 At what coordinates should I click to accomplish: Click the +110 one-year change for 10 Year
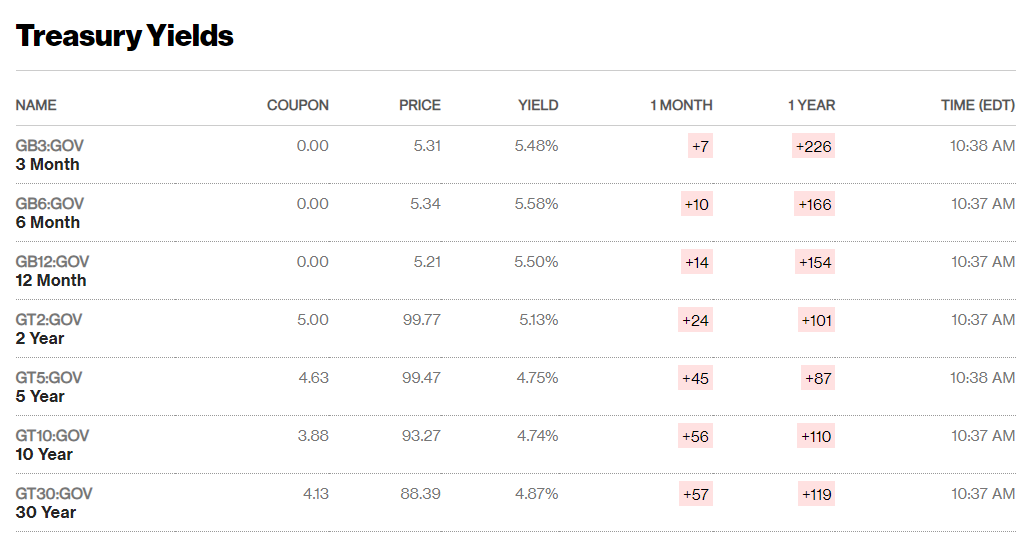tap(815, 436)
